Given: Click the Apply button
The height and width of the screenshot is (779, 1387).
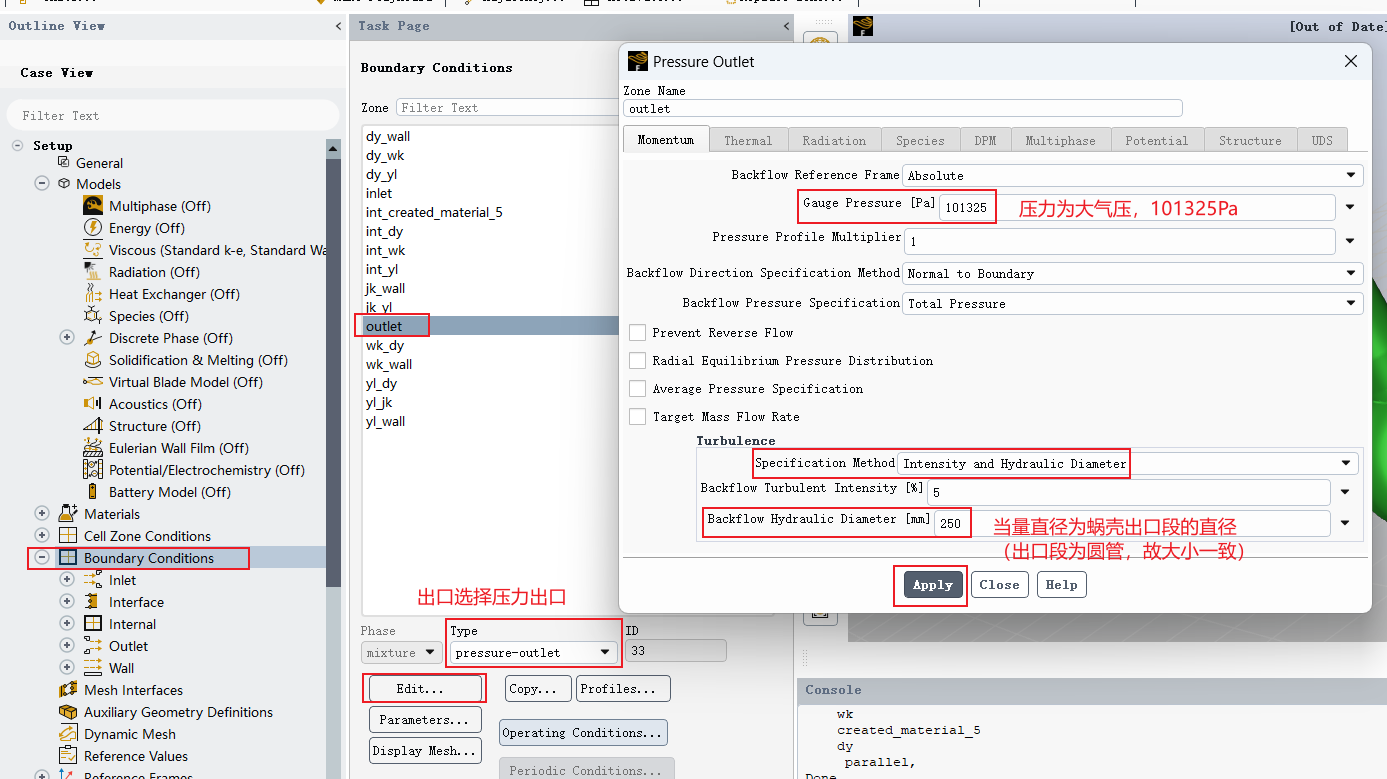Looking at the screenshot, I should pyautogui.click(x=933, y=585).
